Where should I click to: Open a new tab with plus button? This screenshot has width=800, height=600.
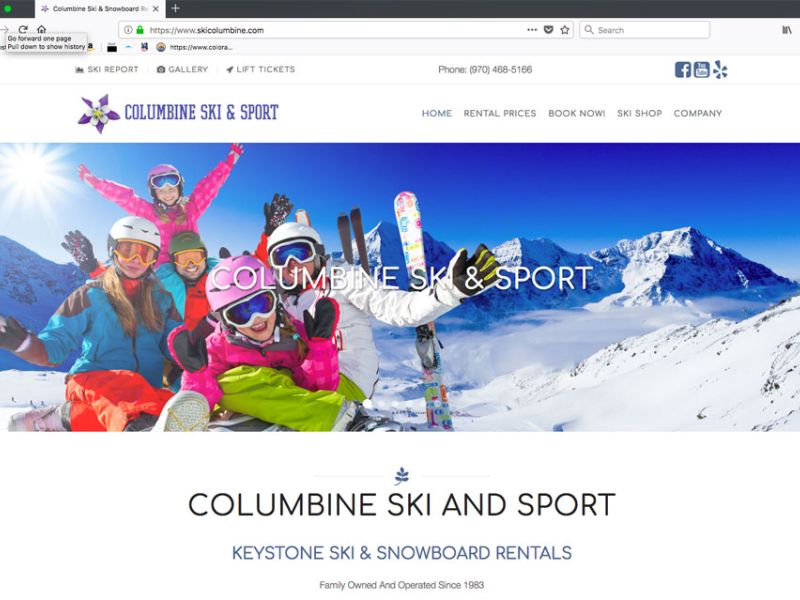pyautogui.click(x=176, y=8)
